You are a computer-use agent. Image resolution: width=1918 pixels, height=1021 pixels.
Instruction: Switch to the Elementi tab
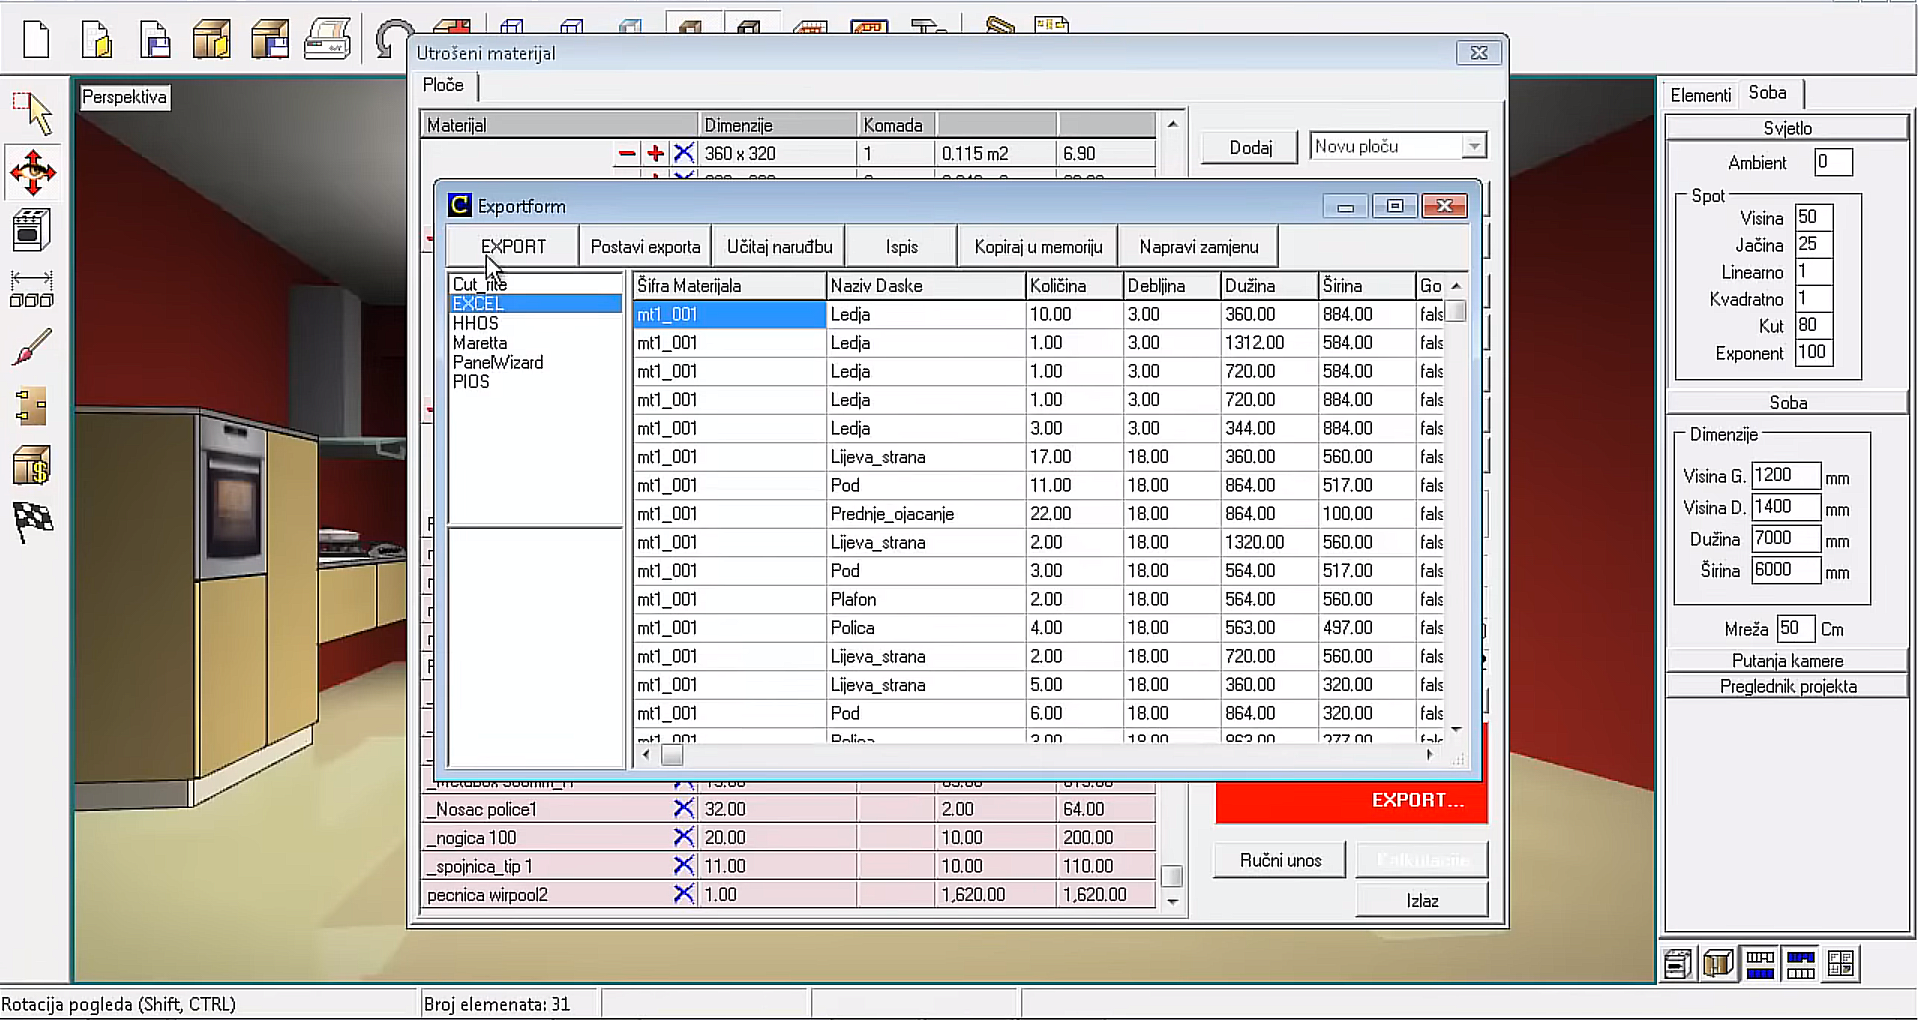(1700, 95)
